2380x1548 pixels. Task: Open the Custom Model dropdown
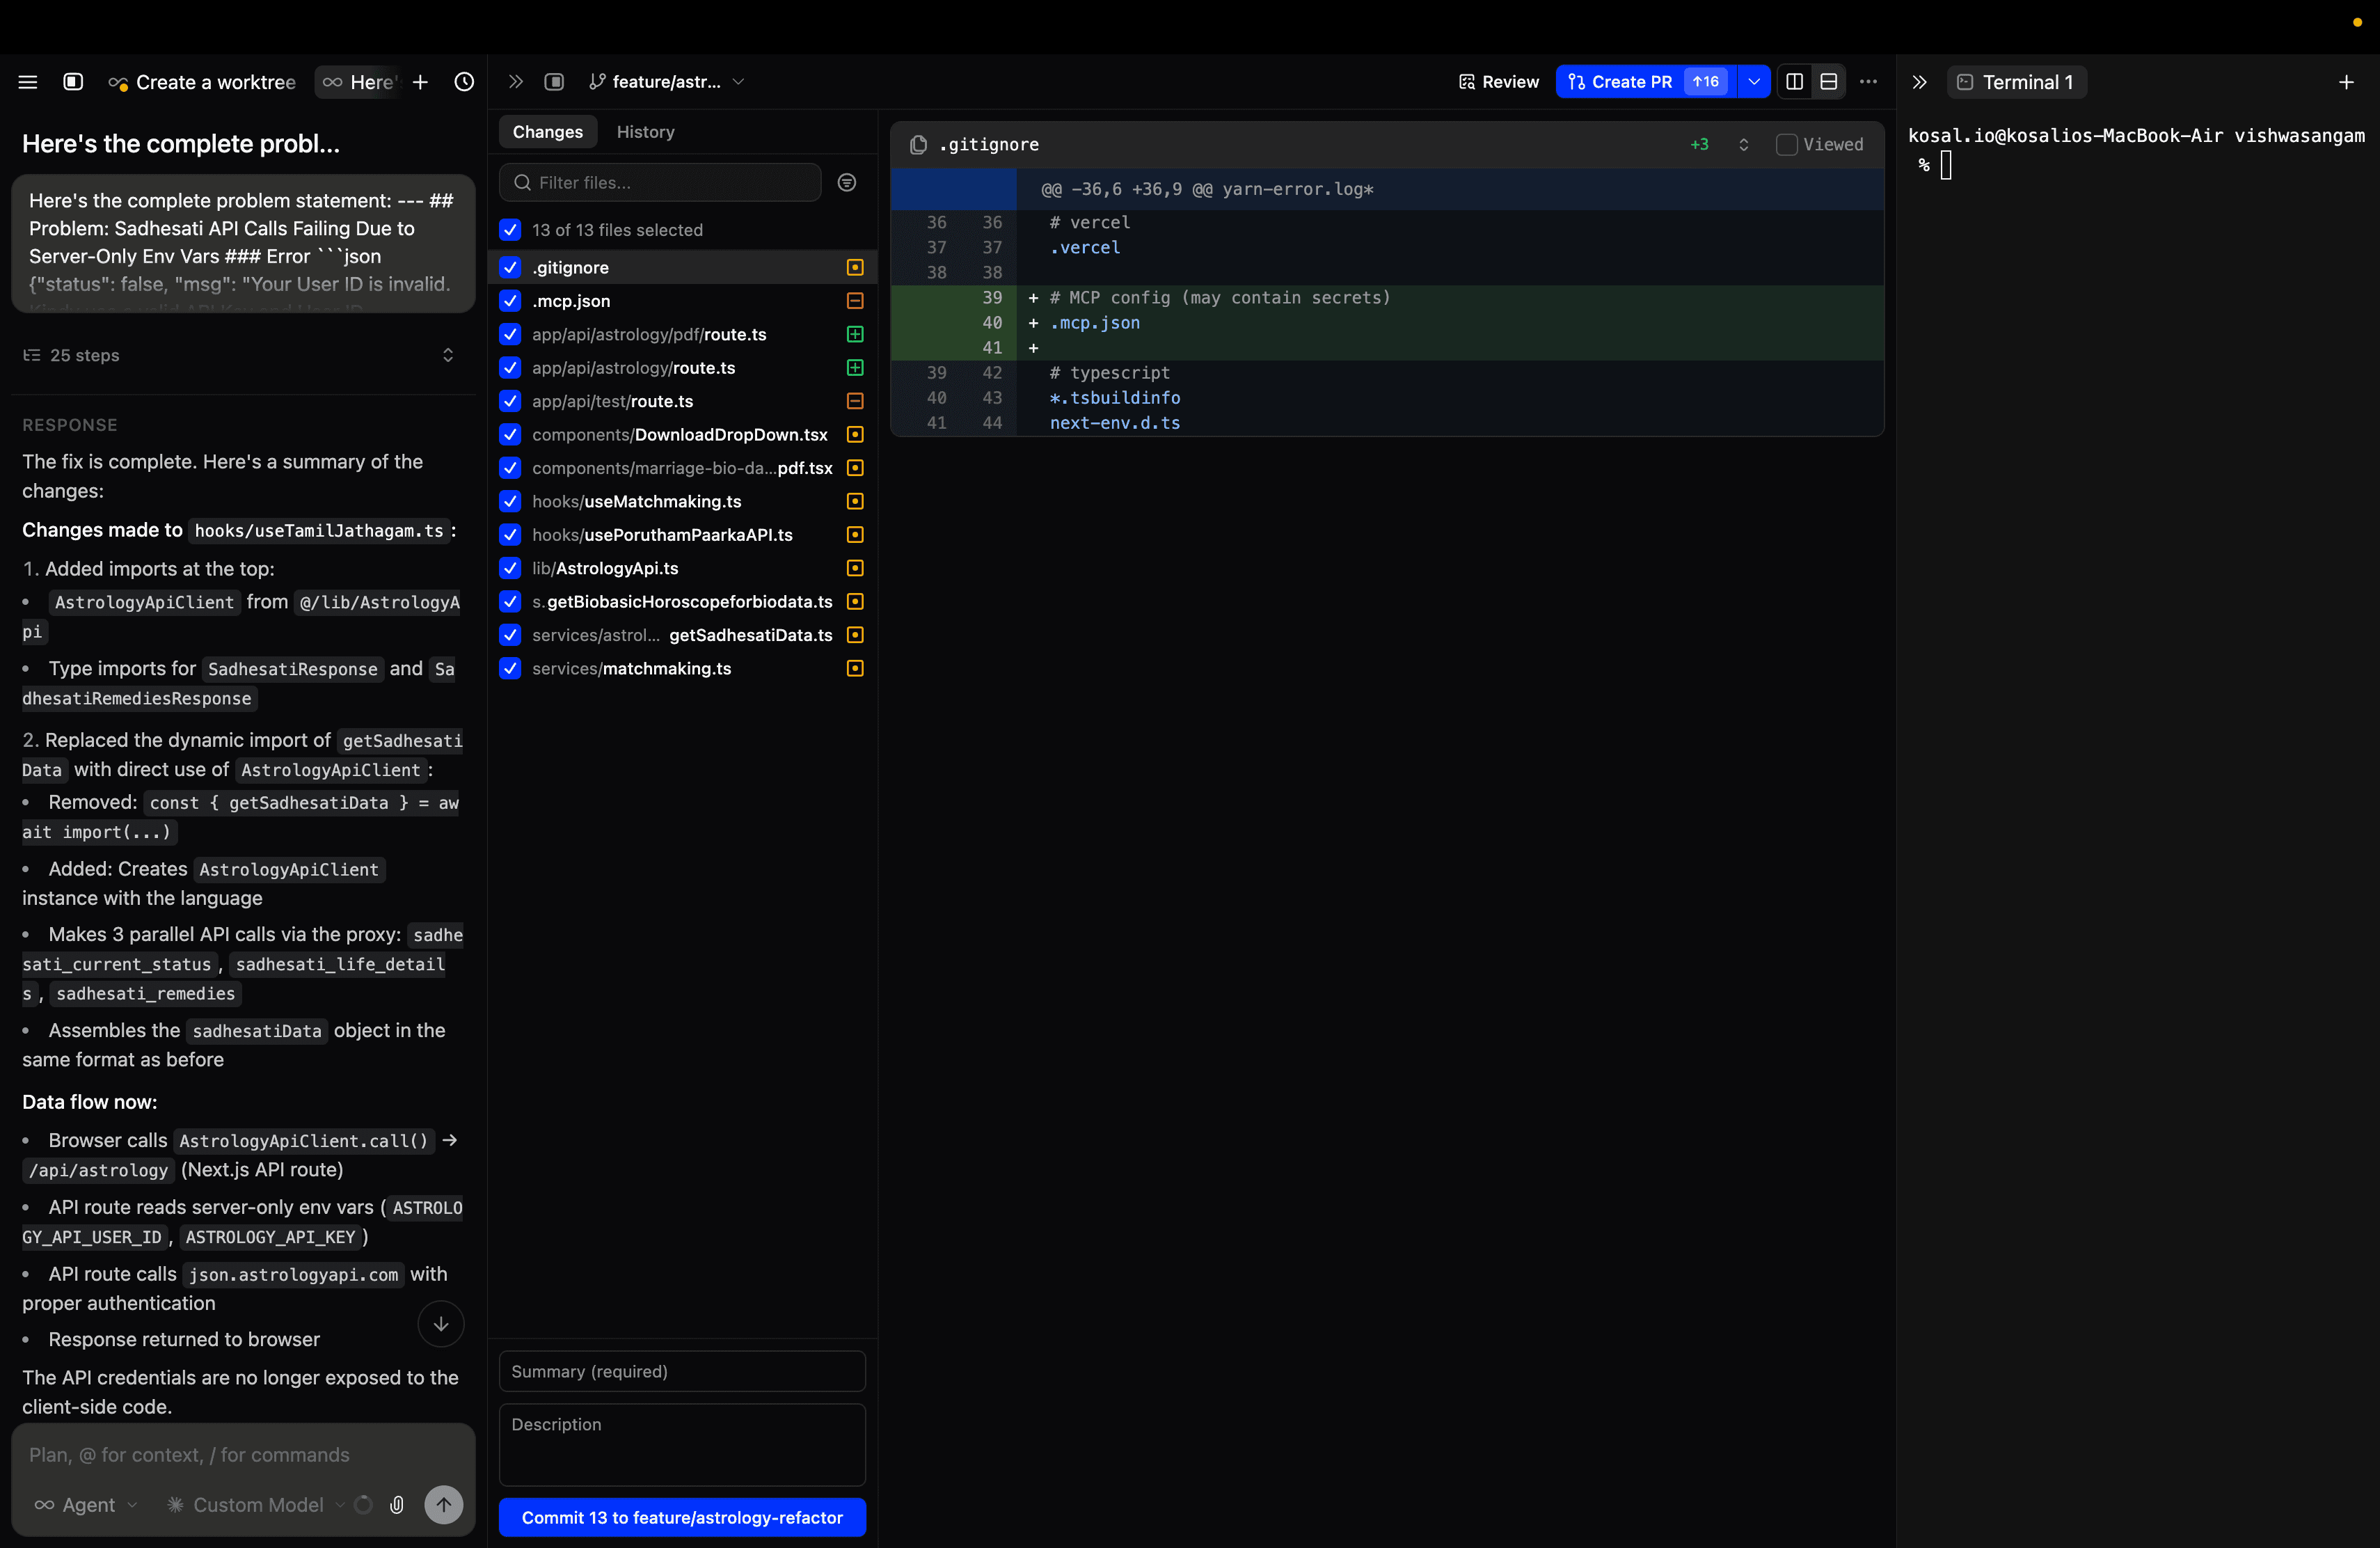coord(256,1505)
